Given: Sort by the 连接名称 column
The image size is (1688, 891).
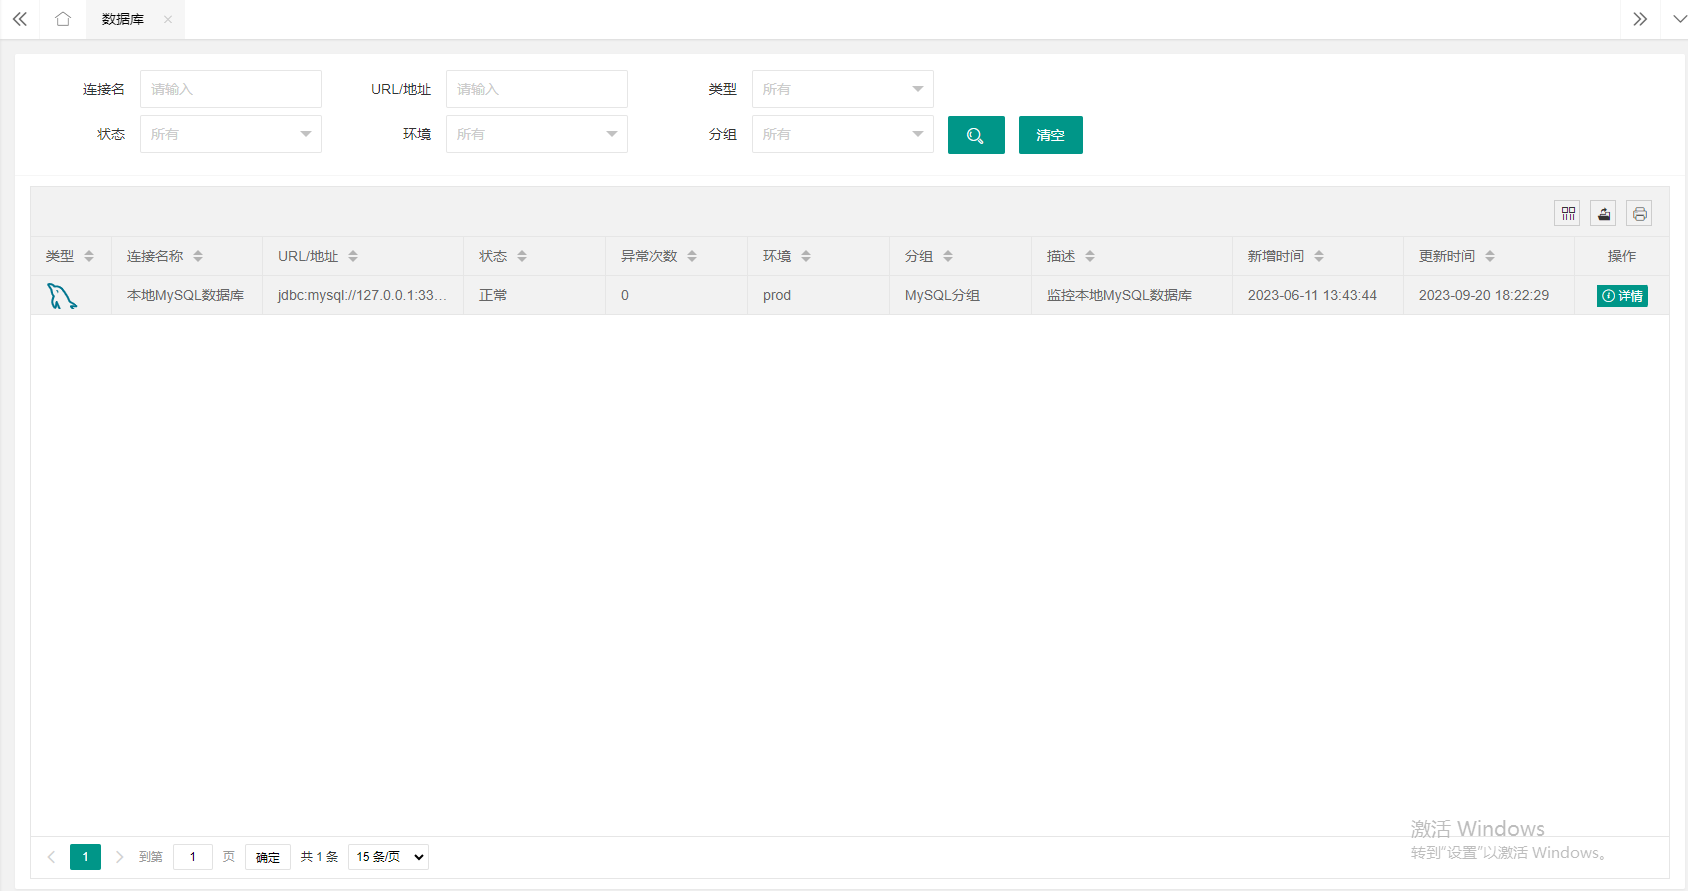Looking at the screenshot, I should point(198,256).
